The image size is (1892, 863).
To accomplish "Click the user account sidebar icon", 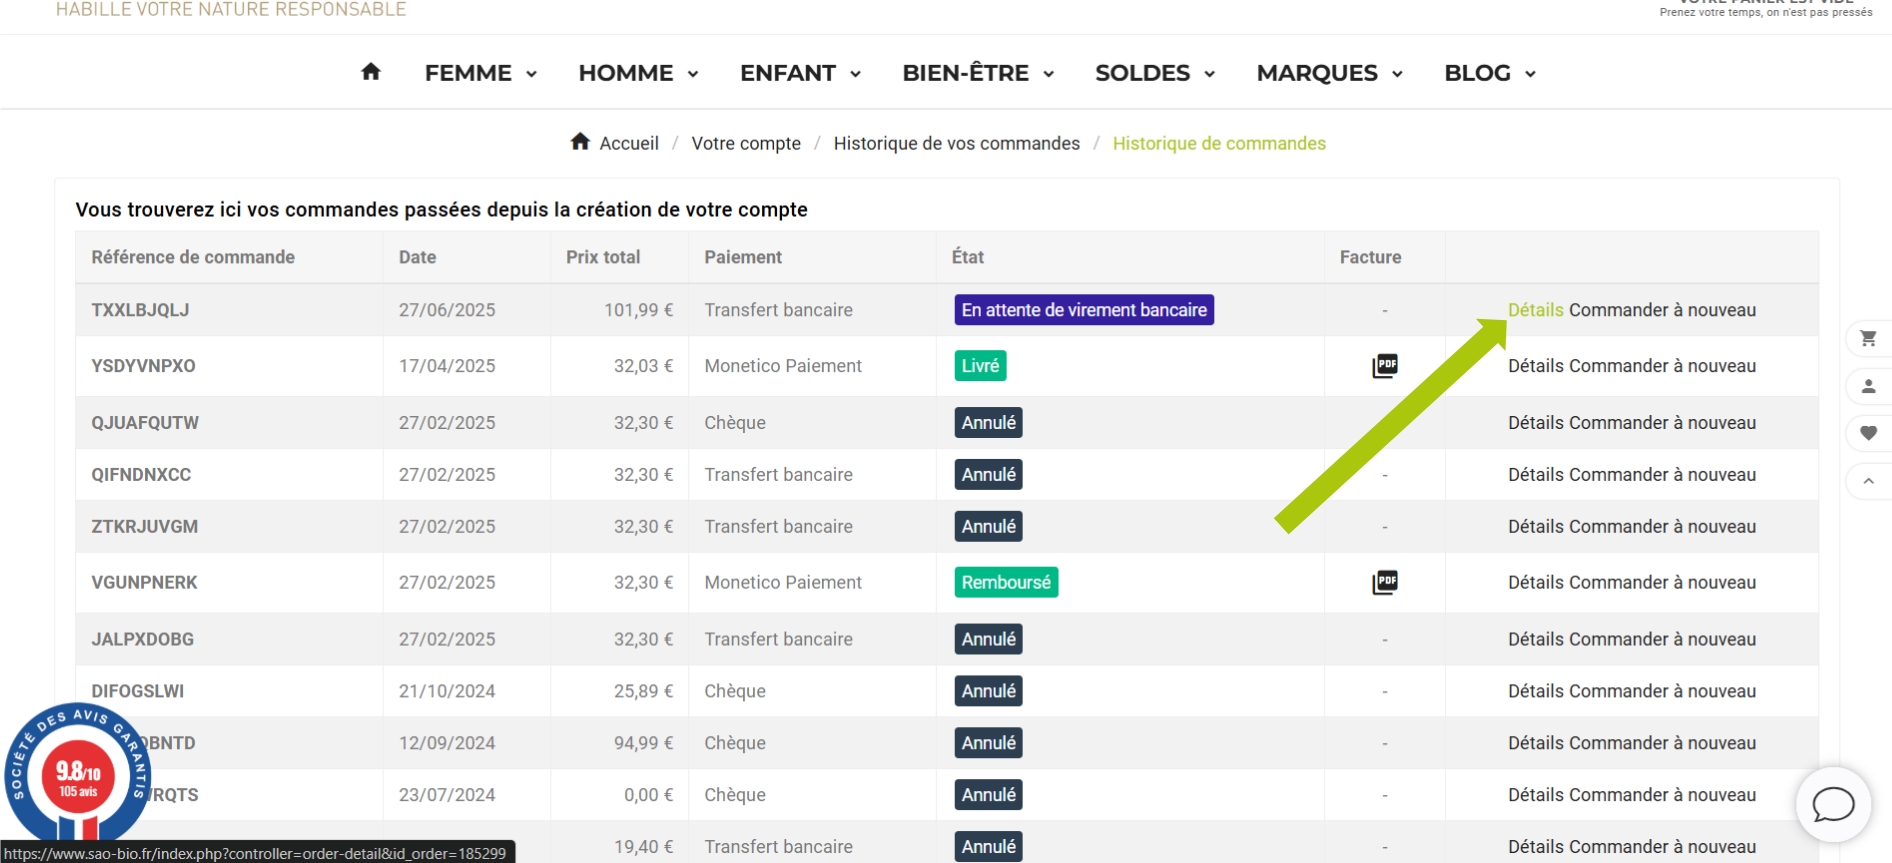I will [1868, 386].
